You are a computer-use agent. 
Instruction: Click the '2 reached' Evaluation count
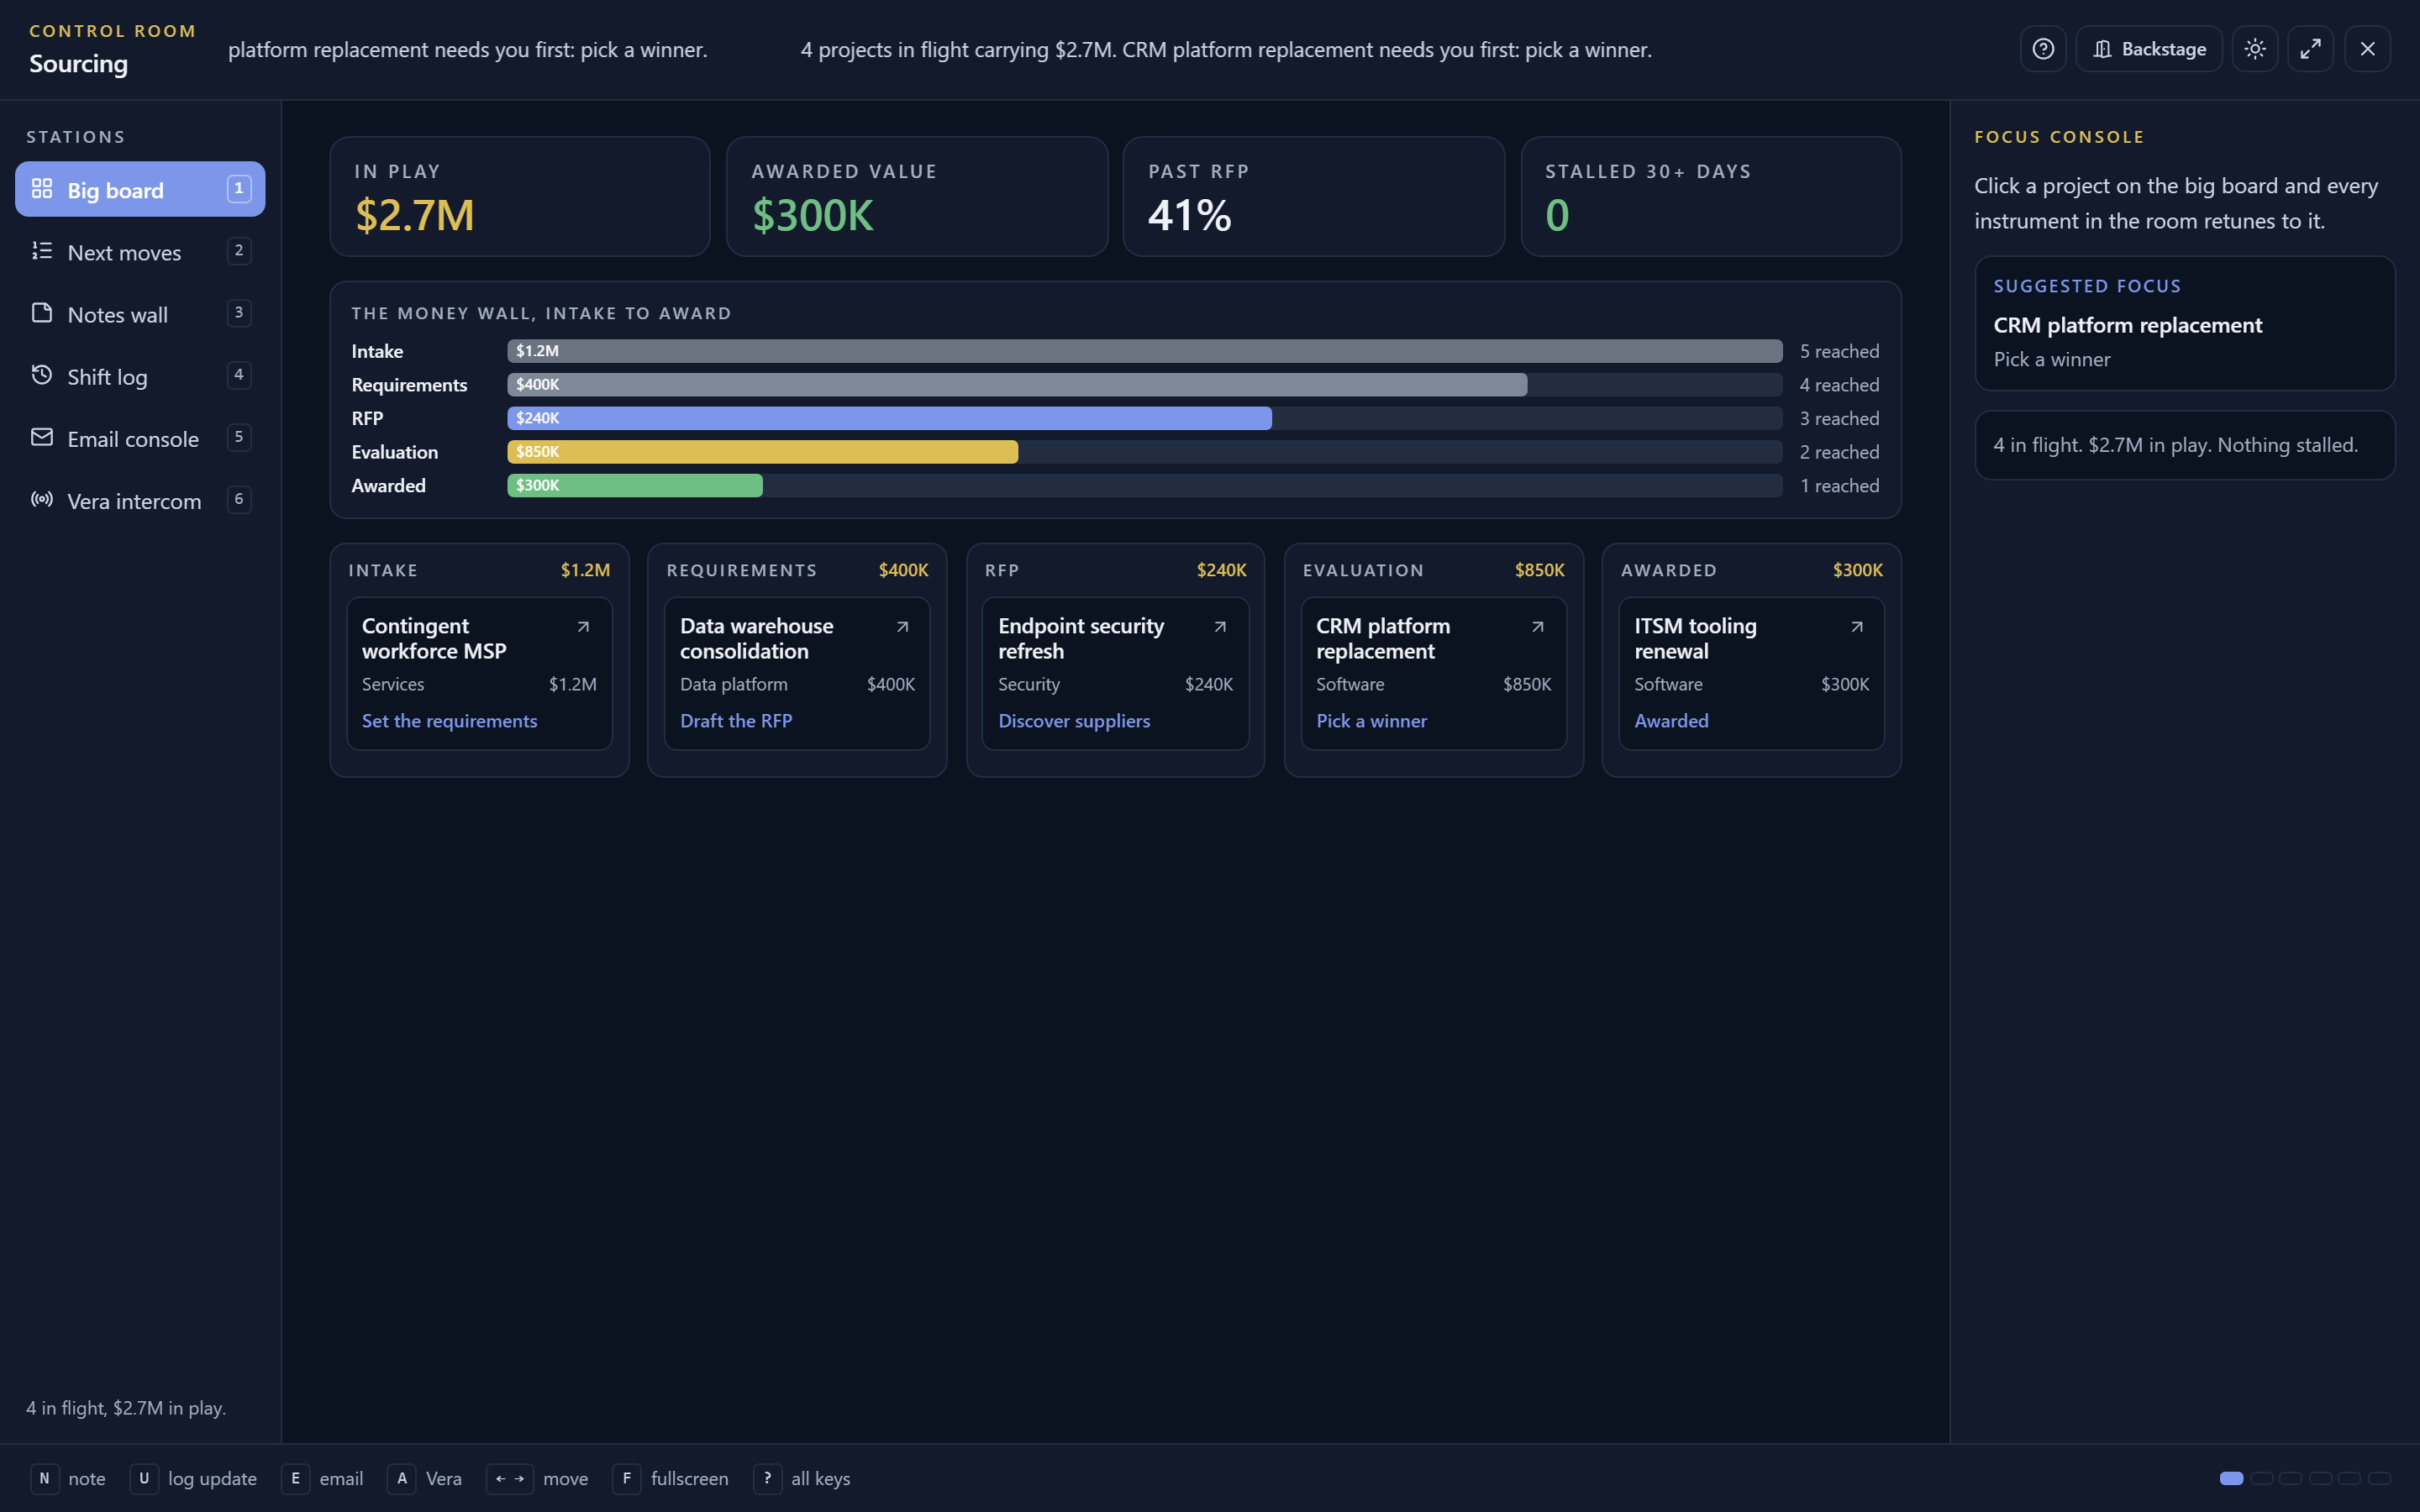coord(1839,452)
